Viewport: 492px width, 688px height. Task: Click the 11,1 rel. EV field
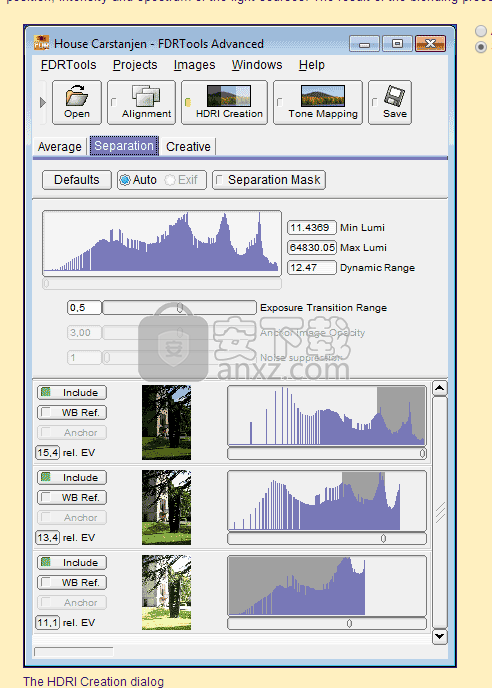(x=47, y=623)
